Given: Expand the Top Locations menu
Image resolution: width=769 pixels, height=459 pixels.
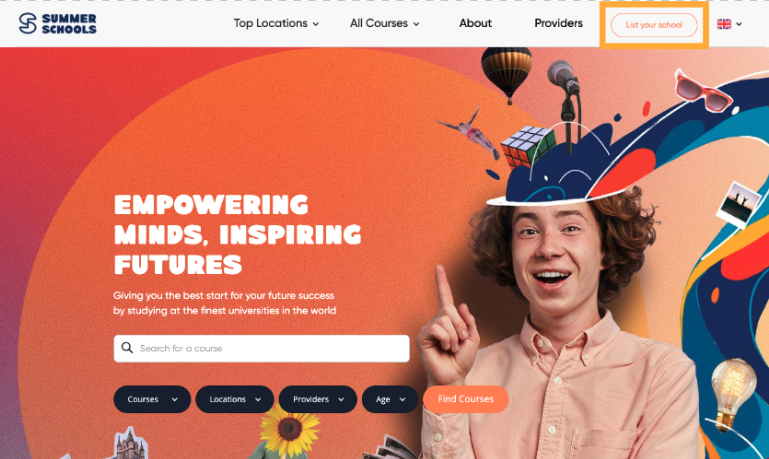Looking at the screenshot, I should tap(276, 24).
